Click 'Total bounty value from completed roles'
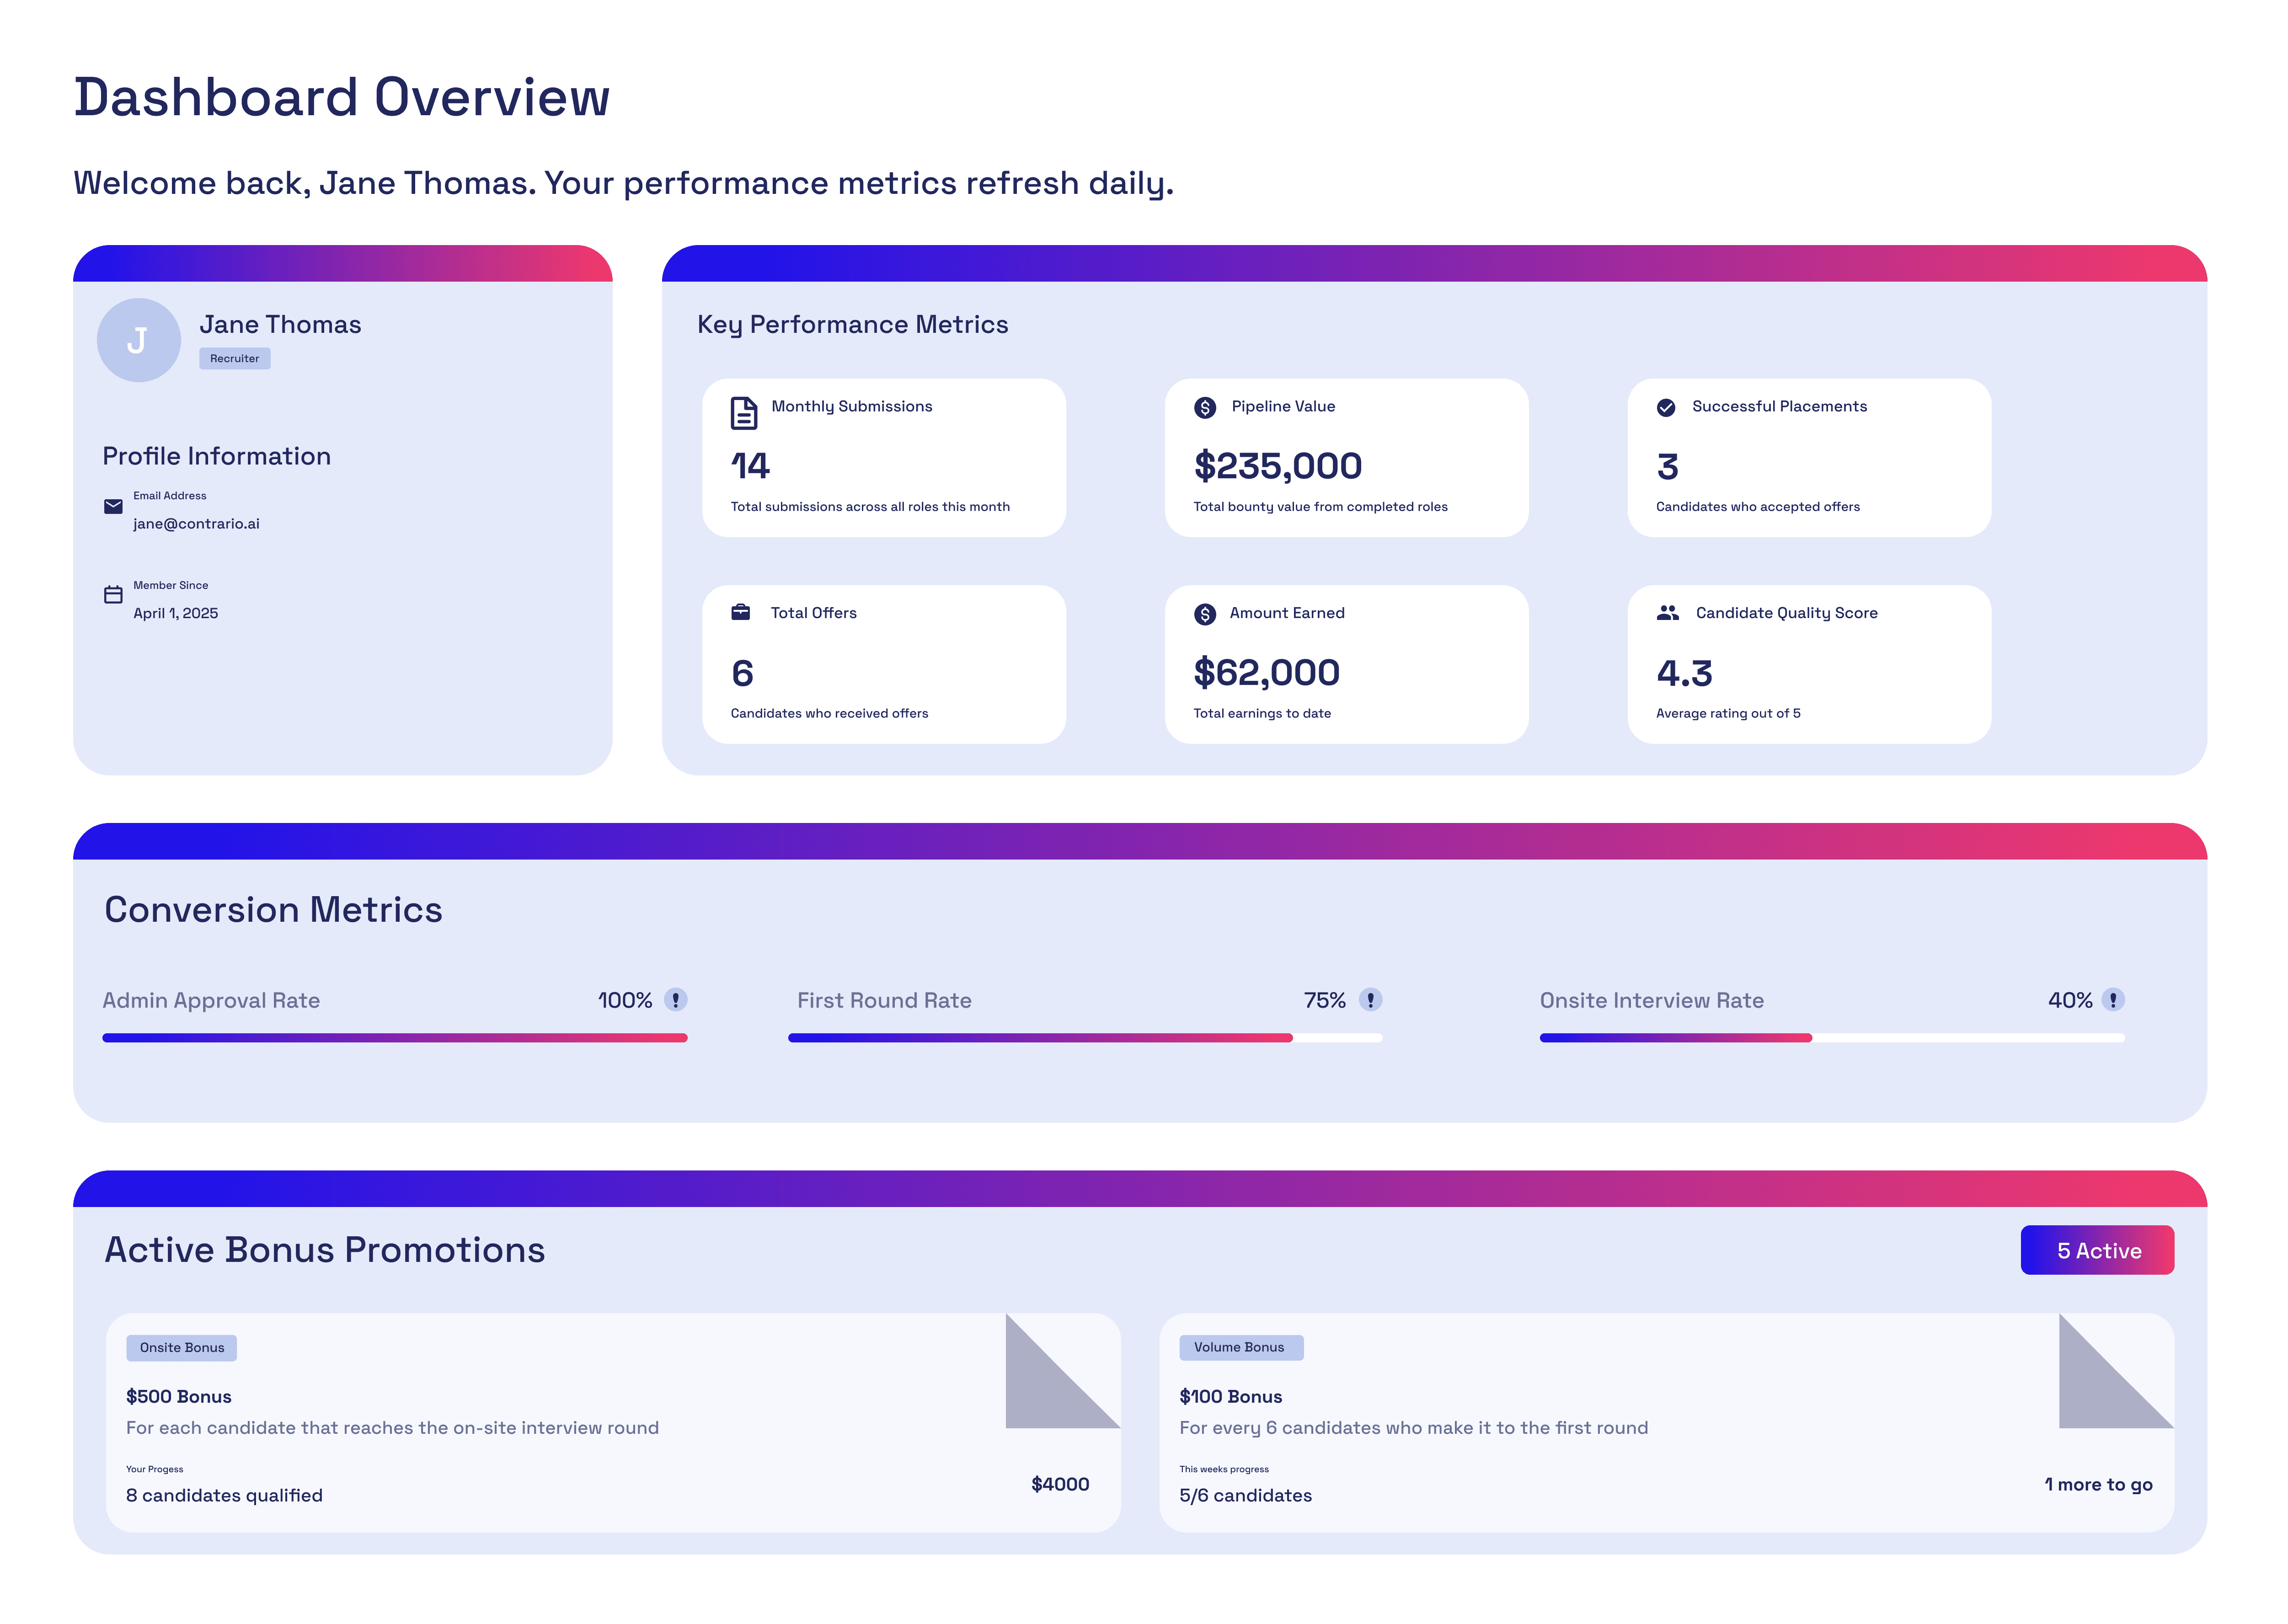 (1320, 507)
